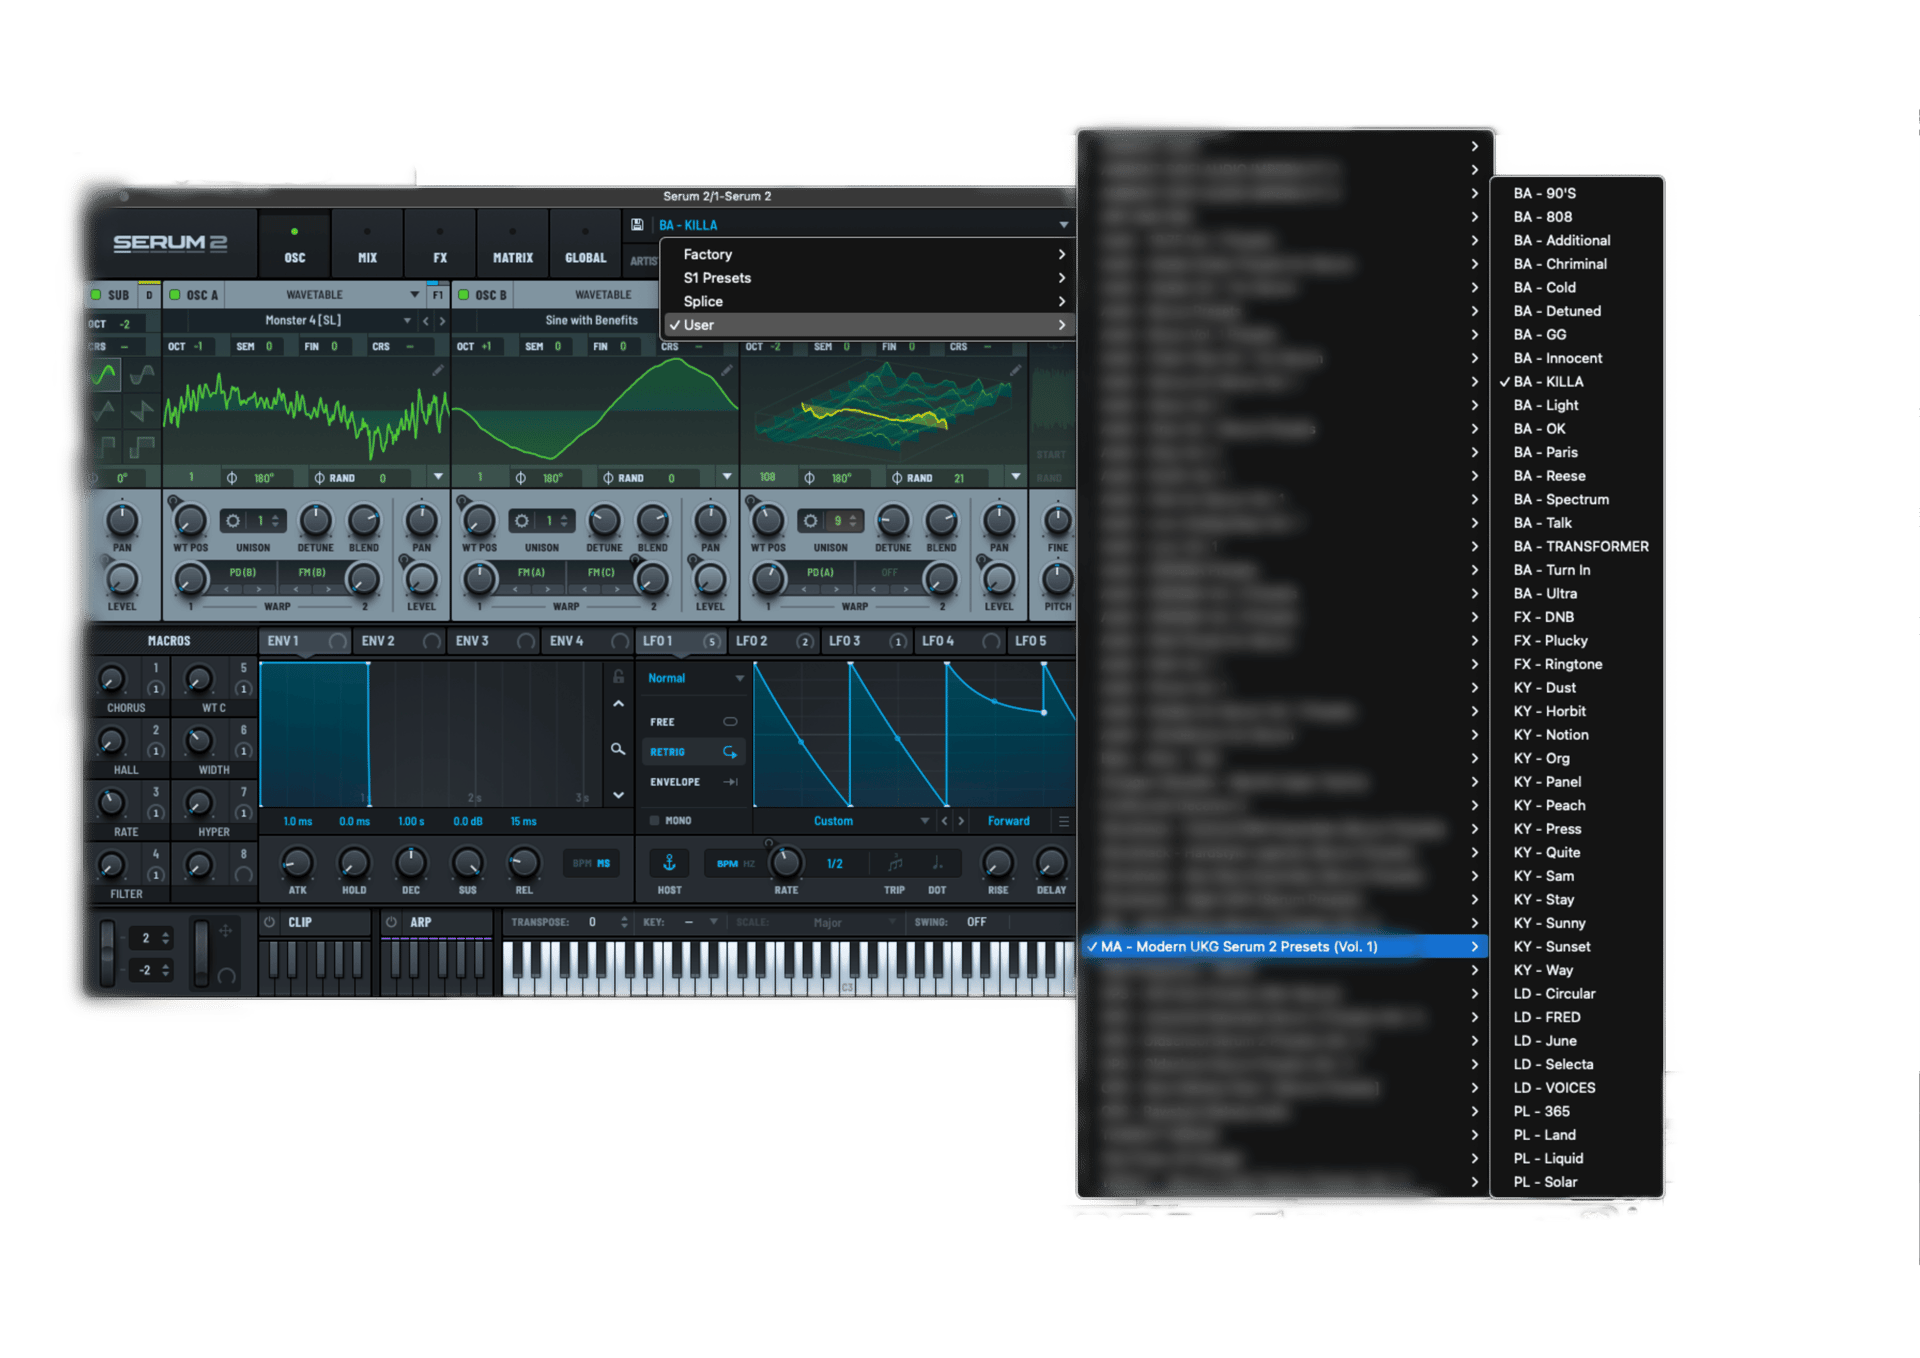The width and height of the screenshot is (1920, 1358).
Task: Select the ENV 3 envelope tab
Action: click(x=473, y=641)
